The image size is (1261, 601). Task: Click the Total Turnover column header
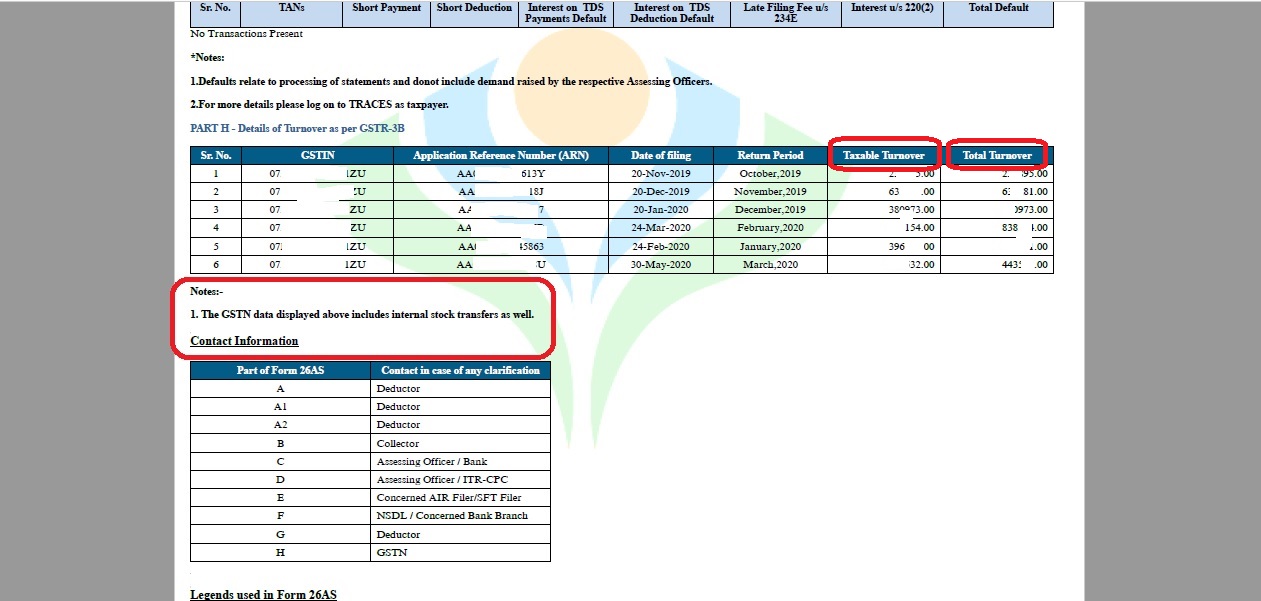[x=996, y=156]
